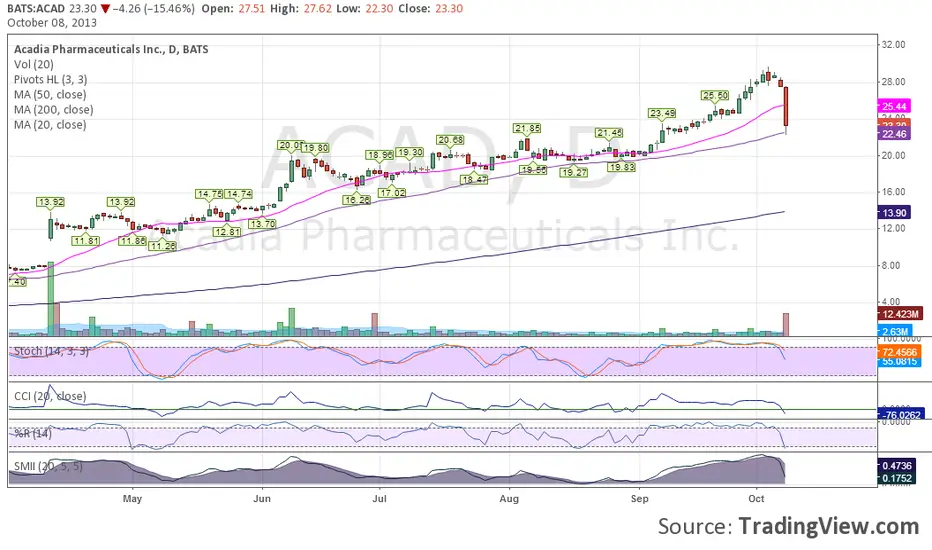932x550 pixels.
Task: Click the date October 08, 2013
Action: 52,23
